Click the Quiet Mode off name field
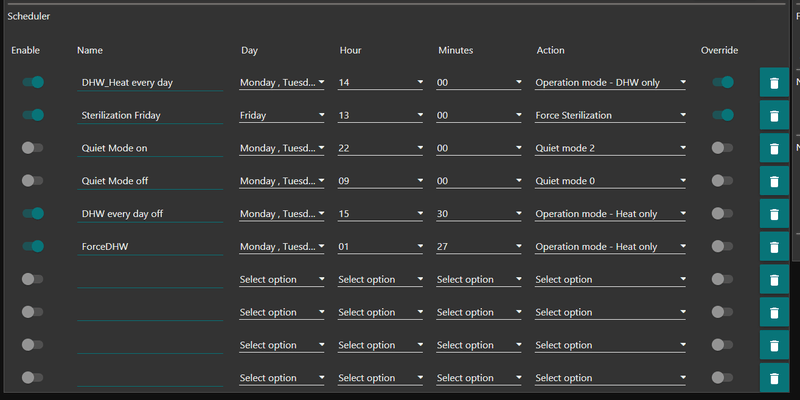Screen dimensions: 800x400 pos(150,181)
